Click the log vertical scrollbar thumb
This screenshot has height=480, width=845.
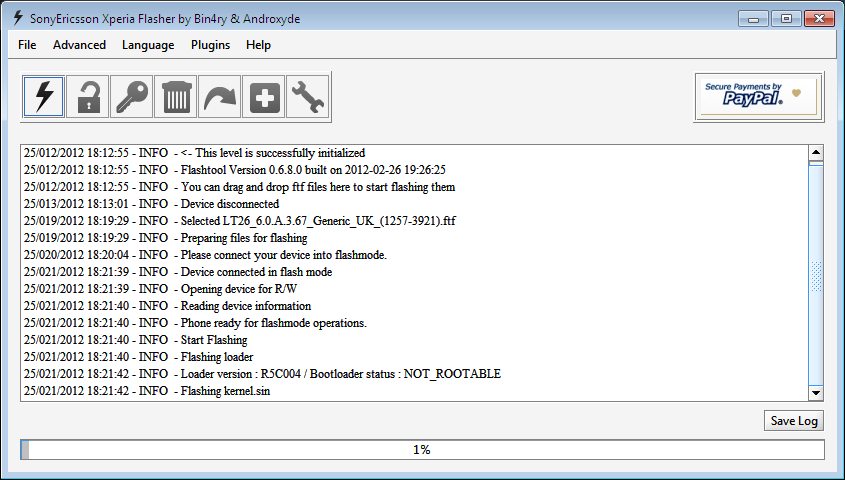pos(816,273)
